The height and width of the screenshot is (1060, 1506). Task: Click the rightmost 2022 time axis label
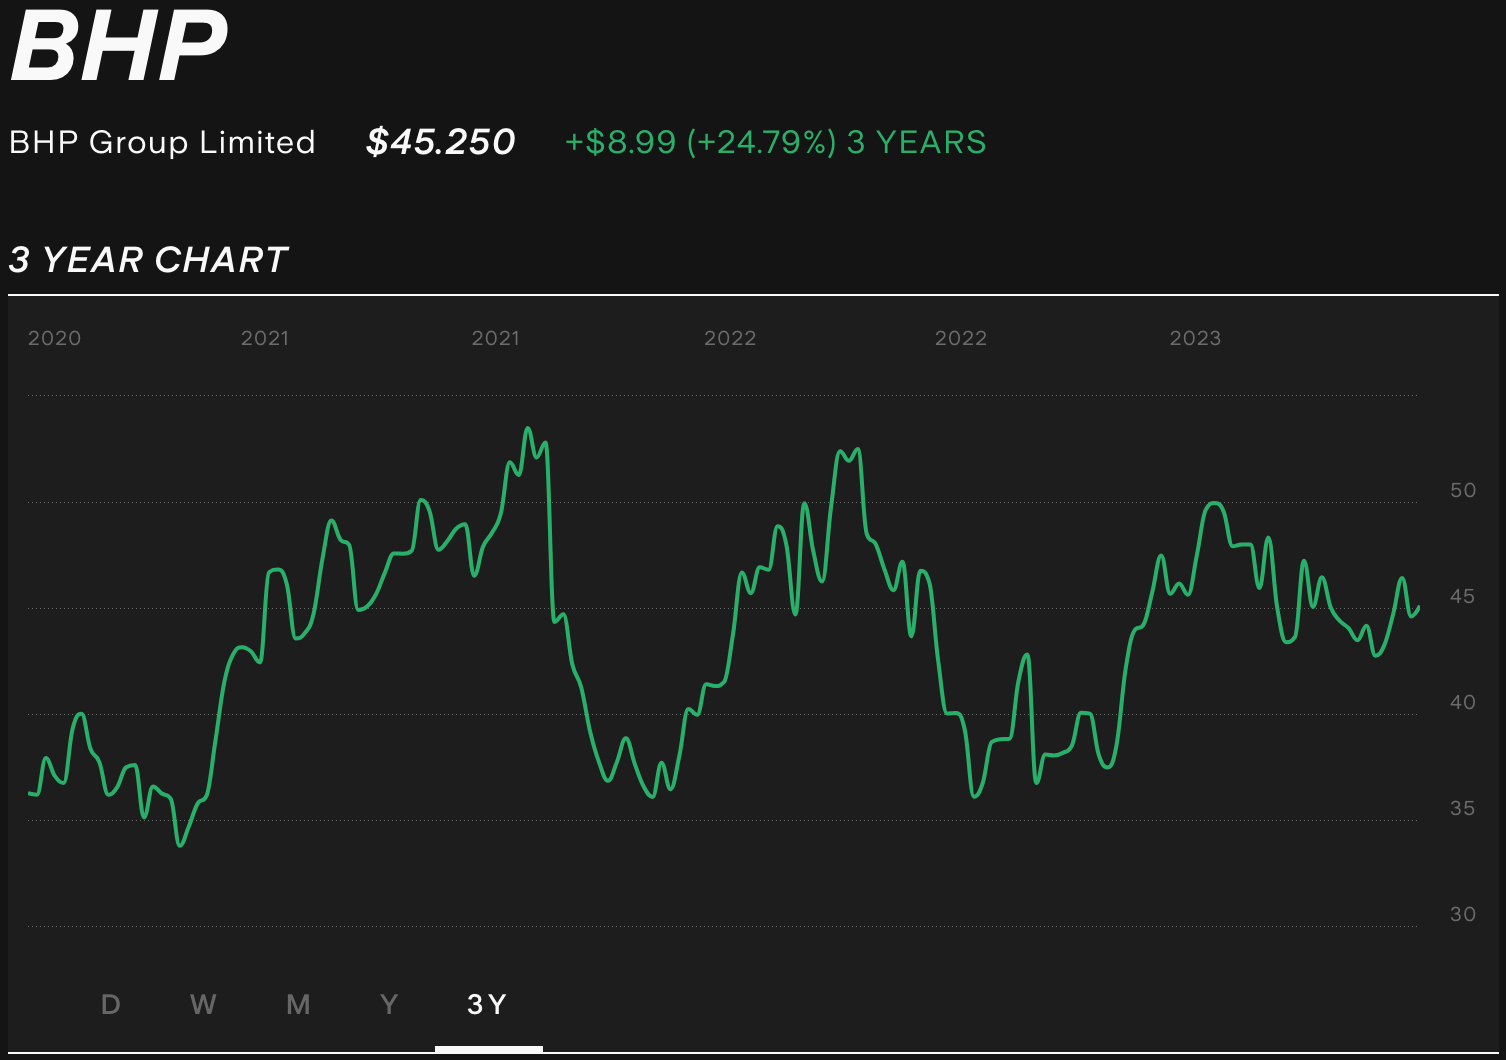pos(960,338)
